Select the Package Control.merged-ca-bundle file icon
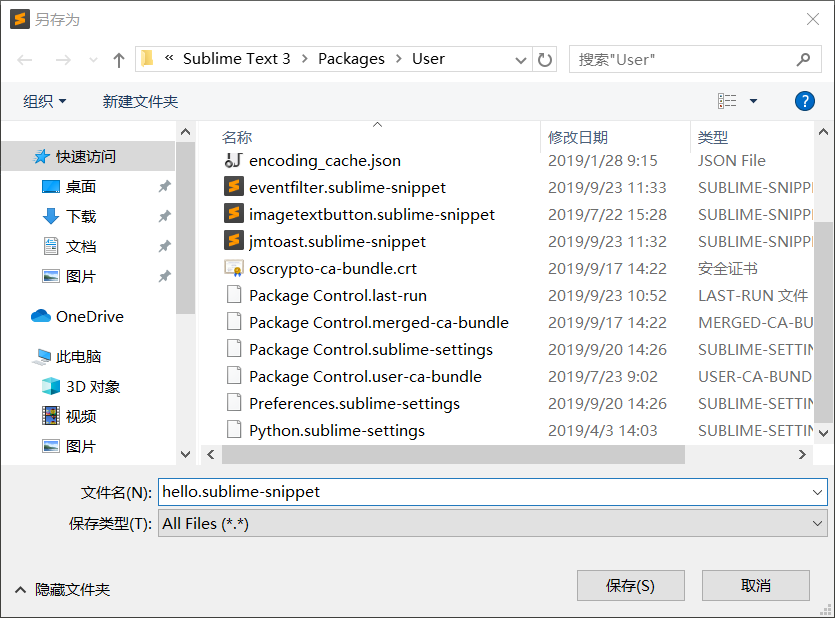This screenshot has width=835, height=618. pos(234,322)
